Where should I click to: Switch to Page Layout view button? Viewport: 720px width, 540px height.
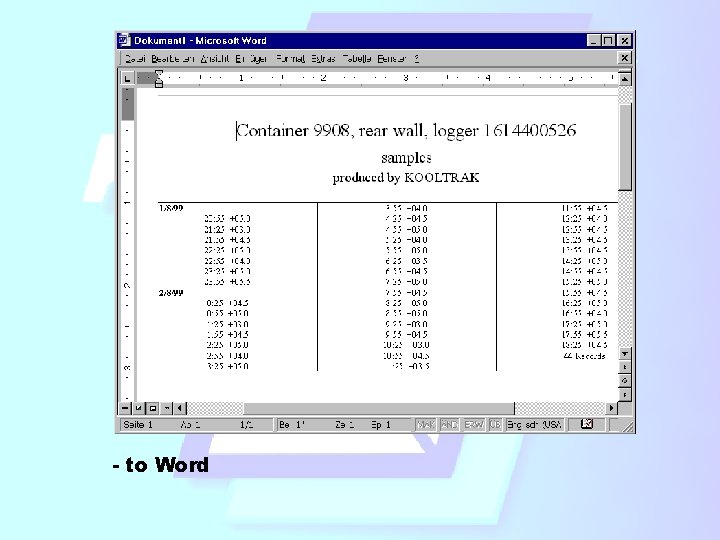point(153,408)
